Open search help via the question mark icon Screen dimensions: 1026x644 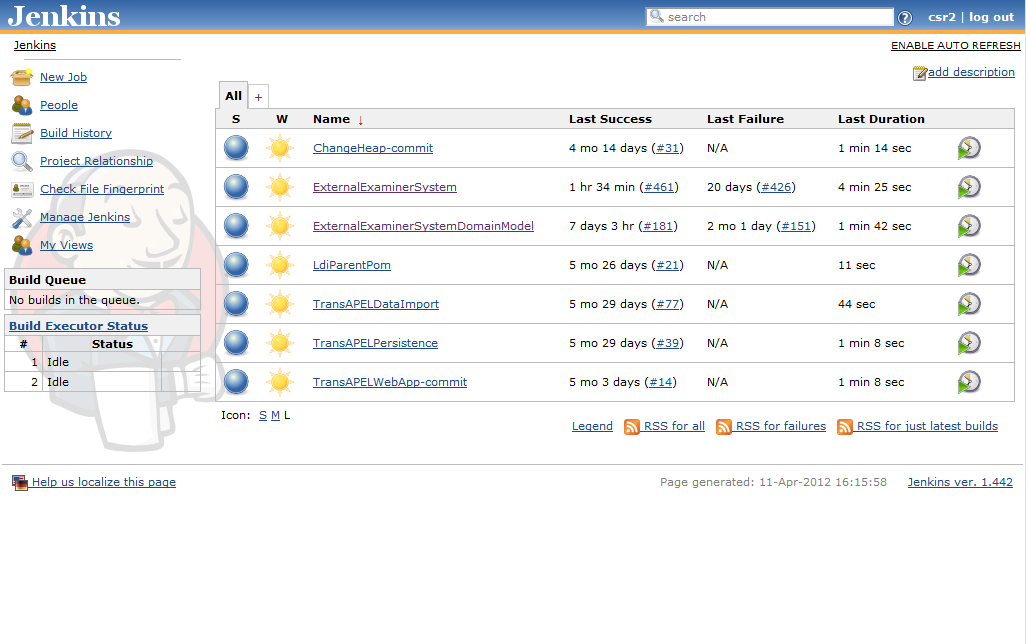(x=905, y=17)
